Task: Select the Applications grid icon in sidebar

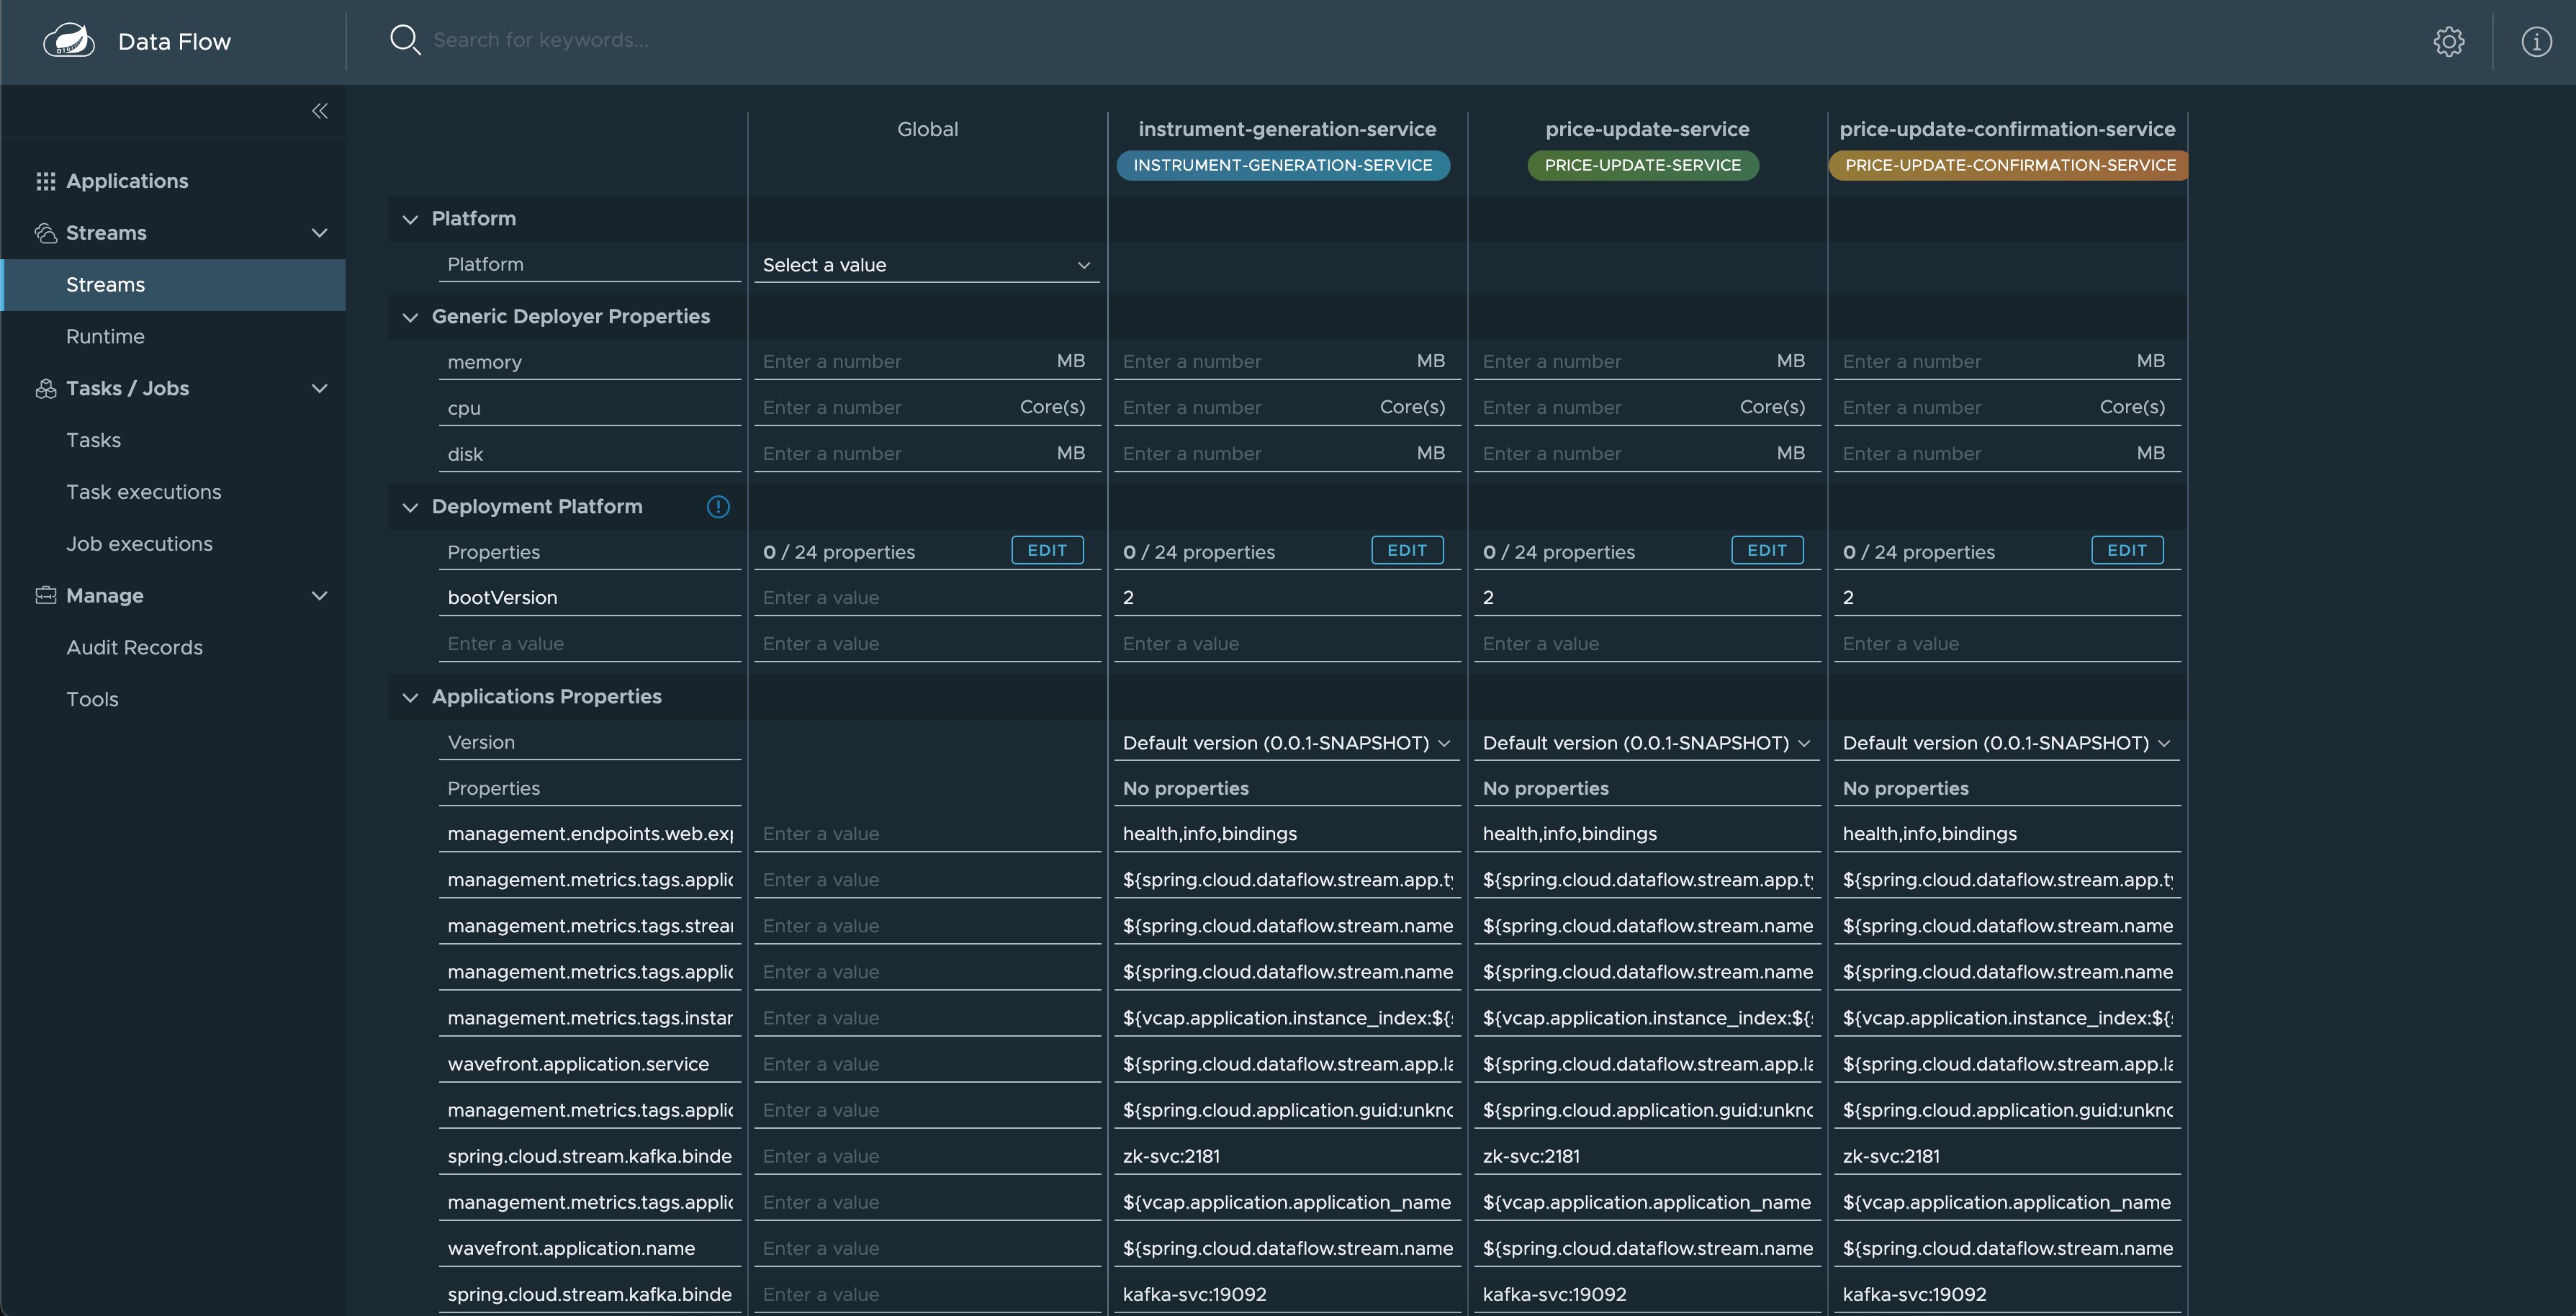Action: tap(45, 181)
